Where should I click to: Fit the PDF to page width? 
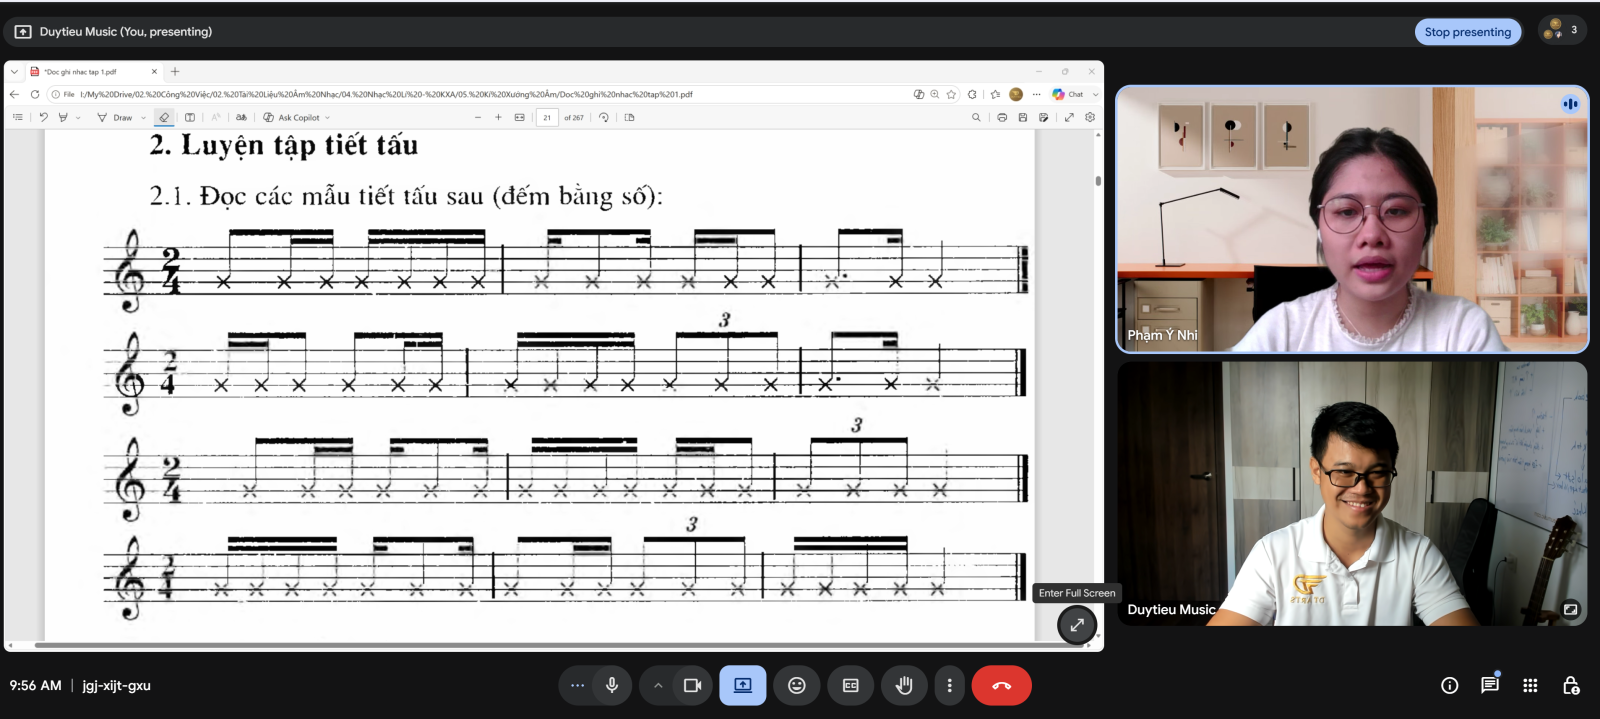(x=519, y=117)
